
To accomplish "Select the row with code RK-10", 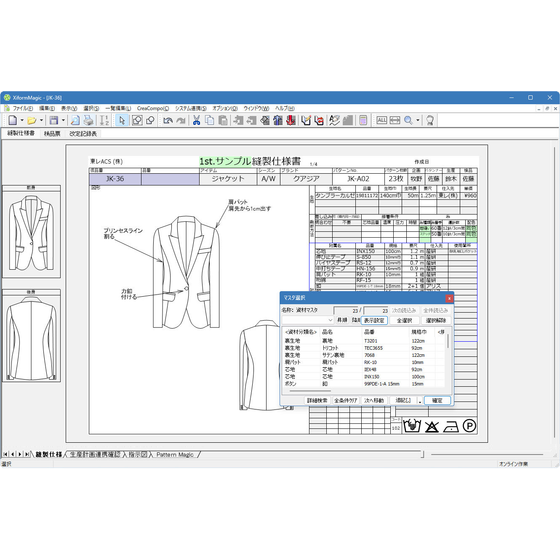I will click(x=364, y=362).
